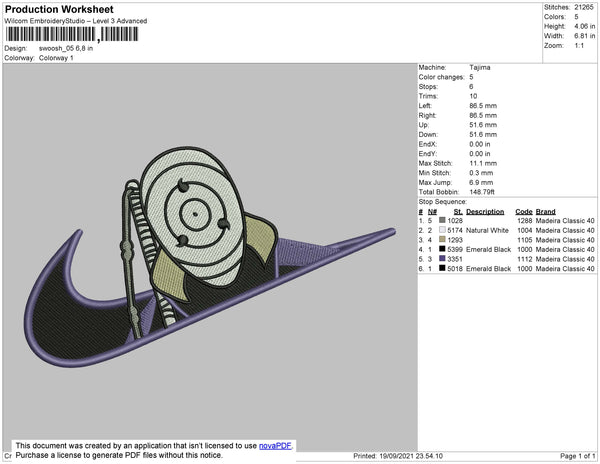Click the embroidery design preview image

pyautogui.click(x=210, y=257)
